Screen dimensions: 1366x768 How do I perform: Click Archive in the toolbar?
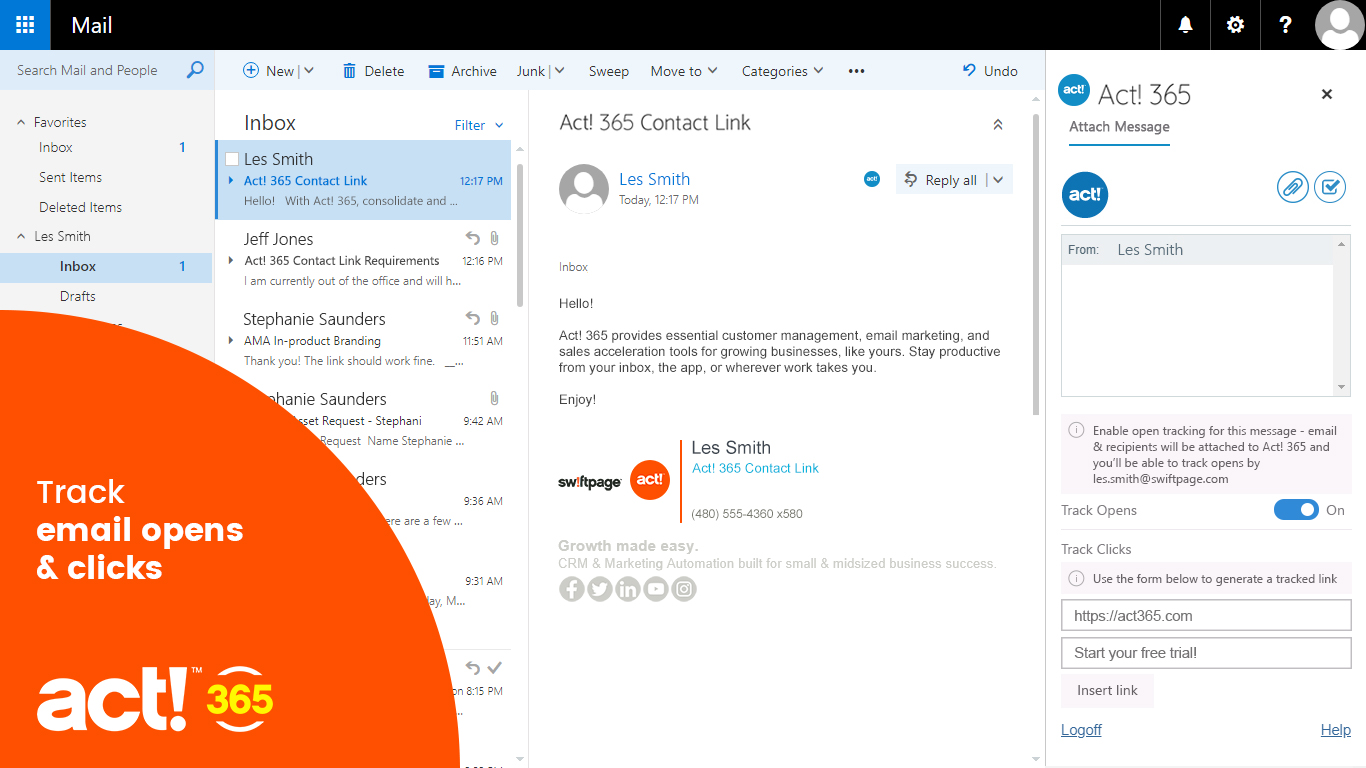tap(462, 71)
